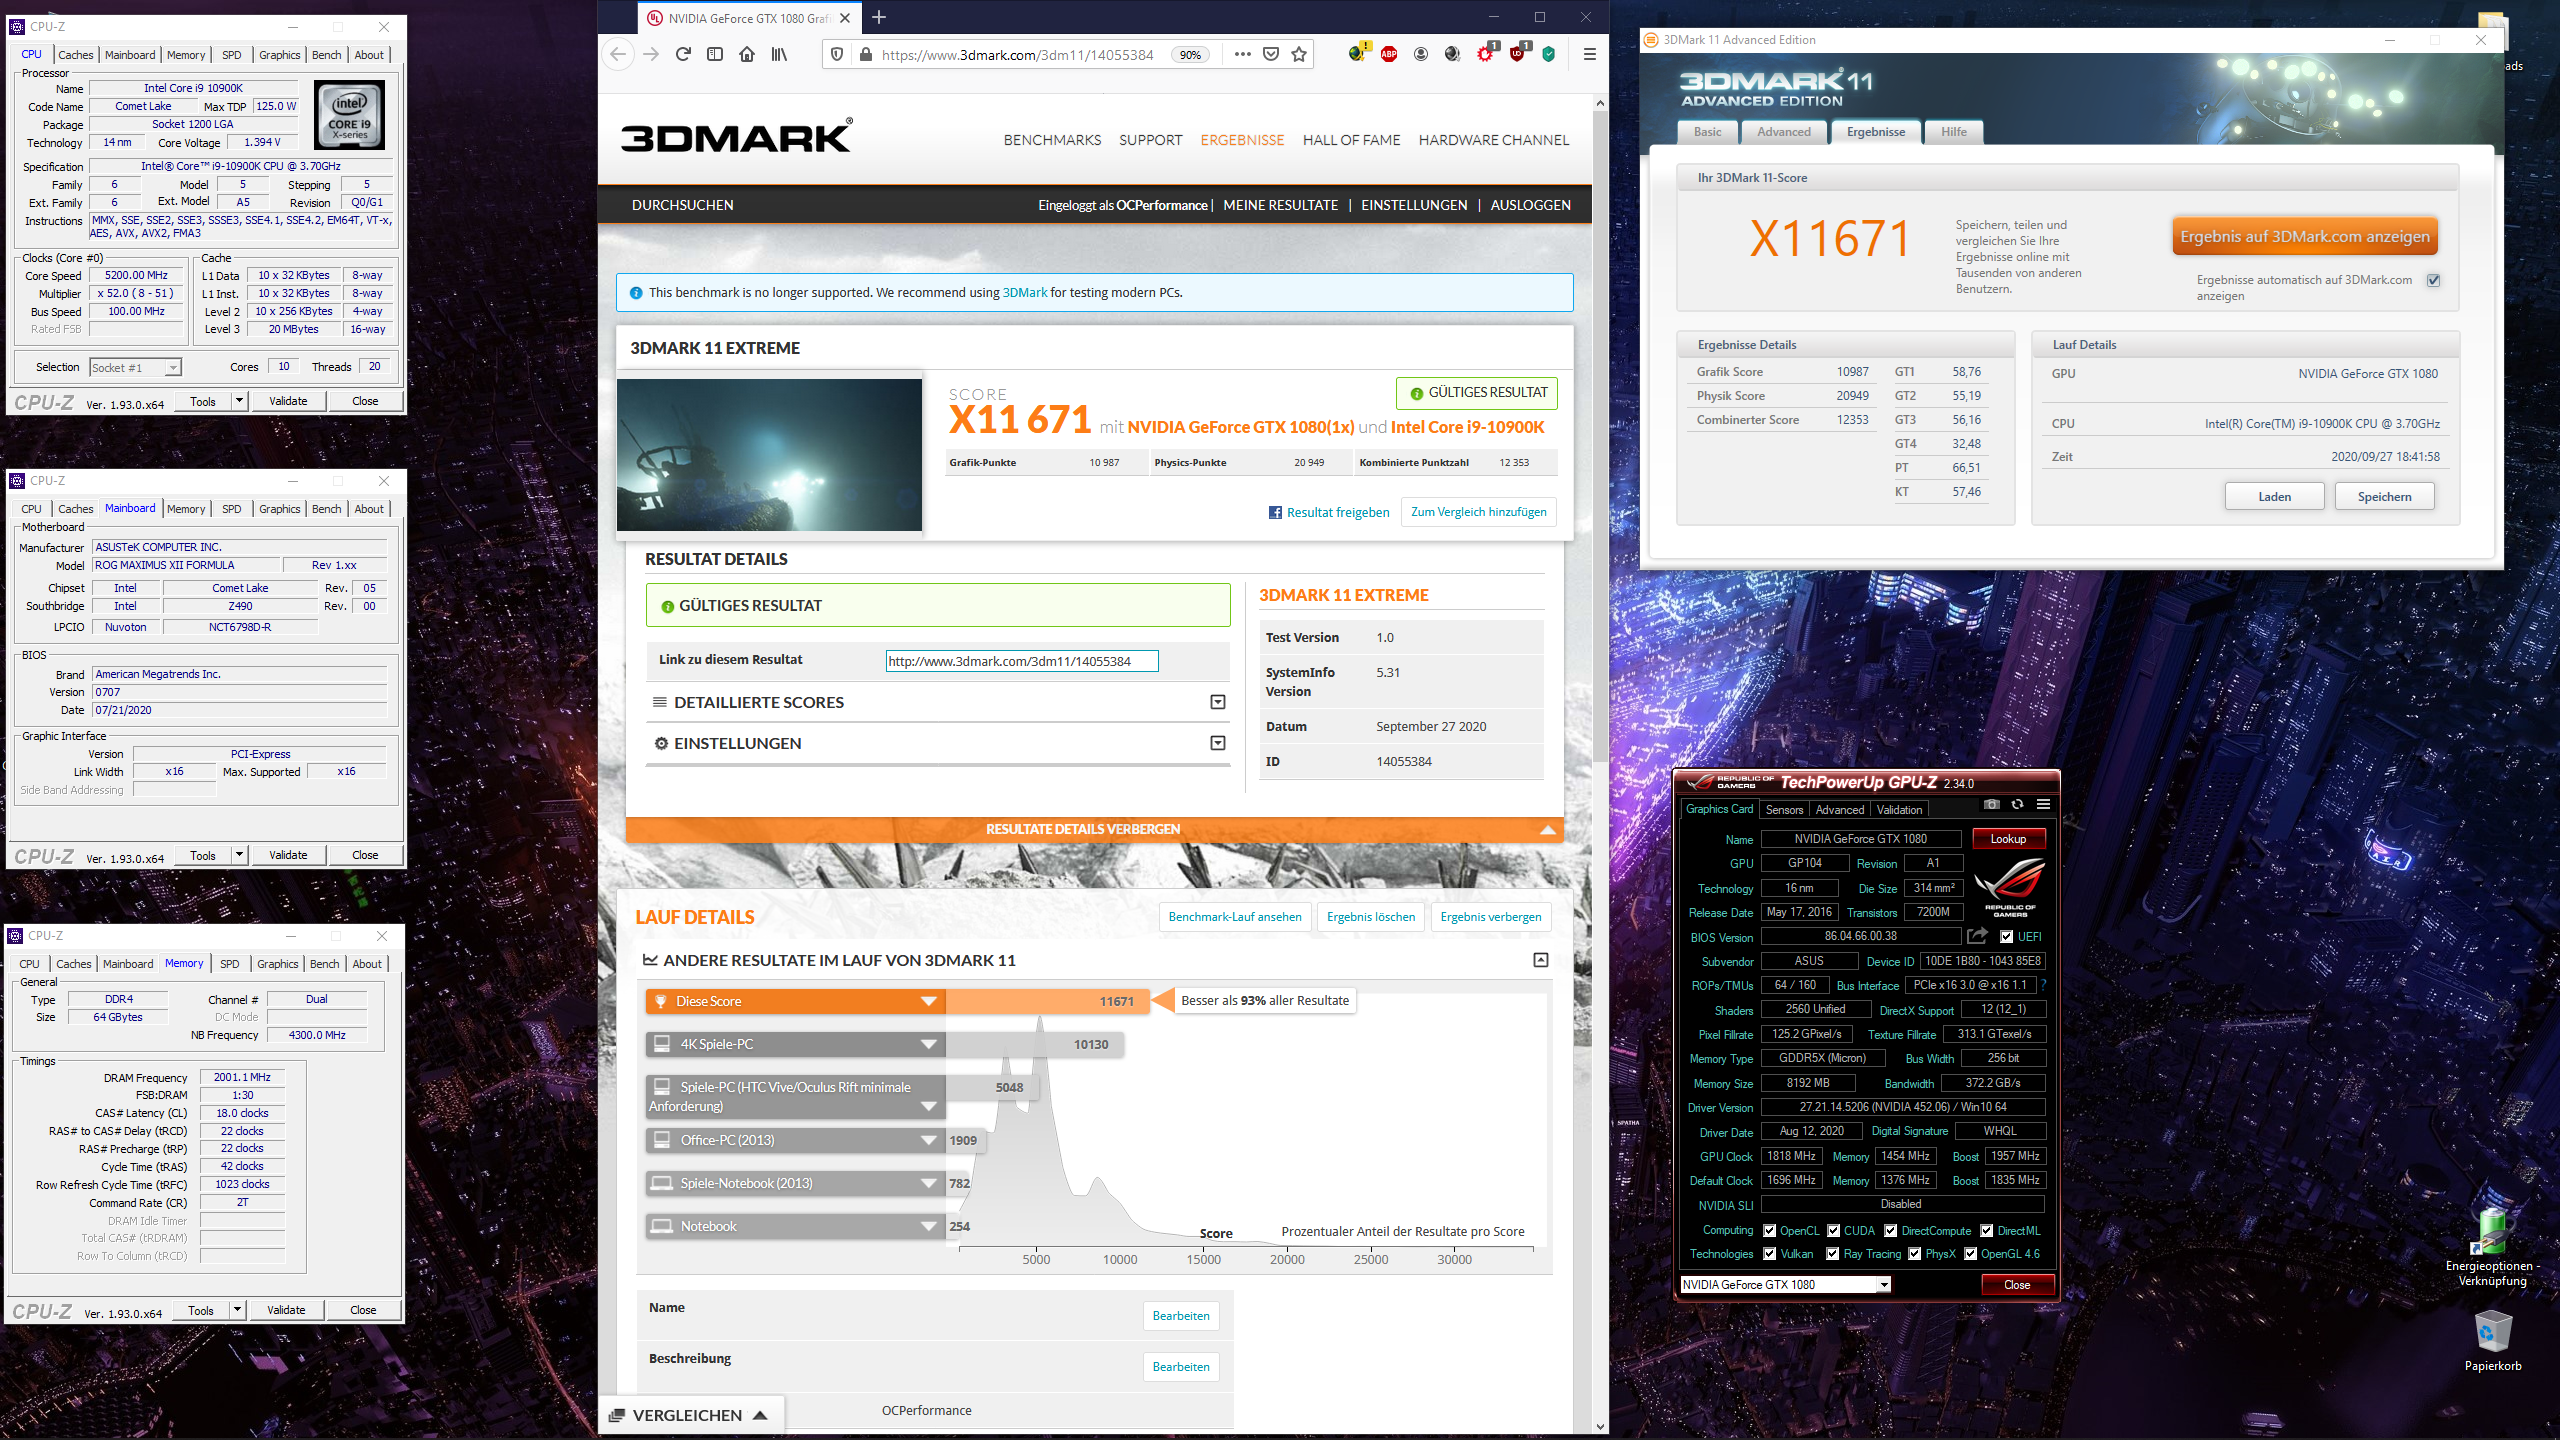Screen dimensions: 2560x1440
Task: Toggle DirectML checkbox in GPU-Z
Action: pos(1986,1231)
